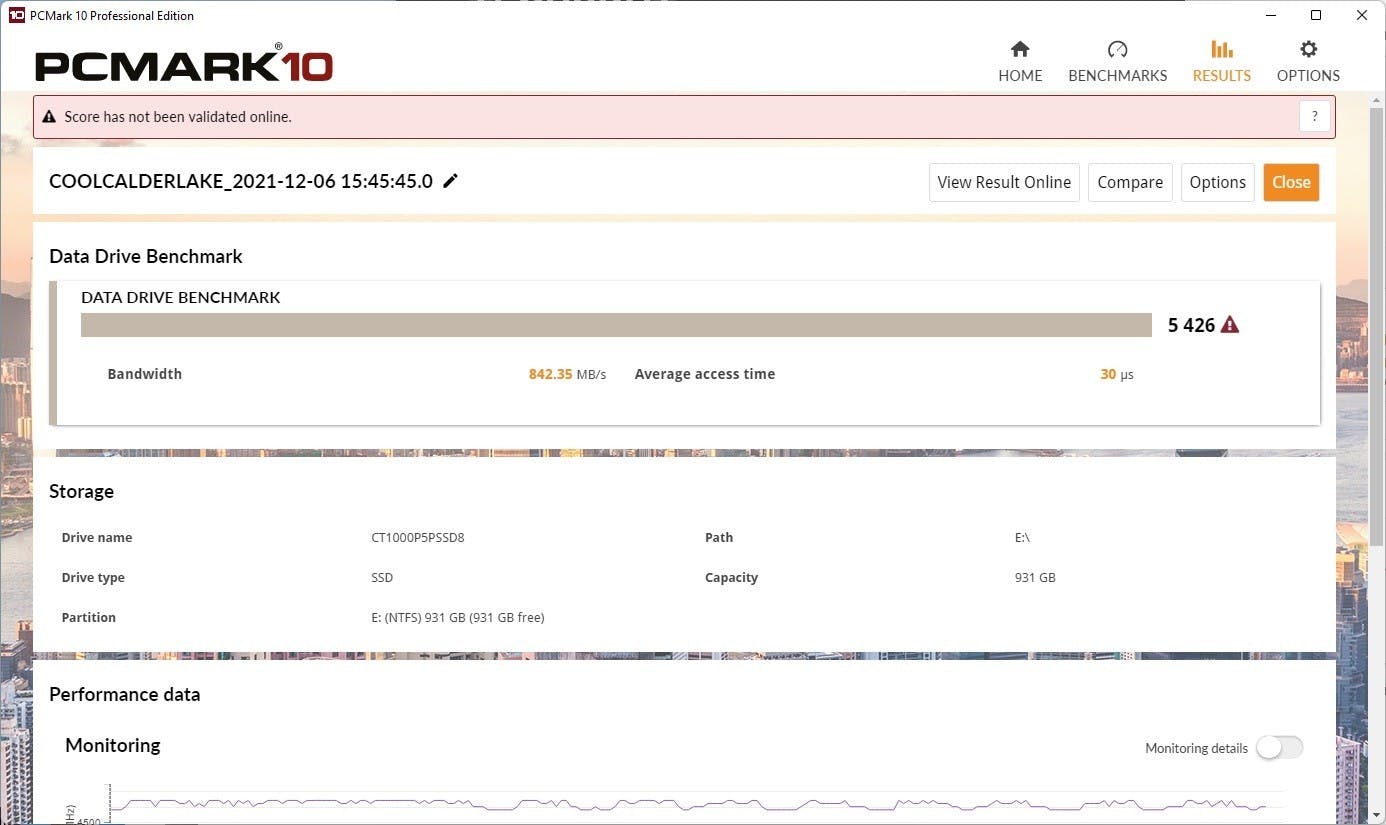Click the Monitoring details label
Viewport: 1386px width, 825px height.
point(1196,748)
